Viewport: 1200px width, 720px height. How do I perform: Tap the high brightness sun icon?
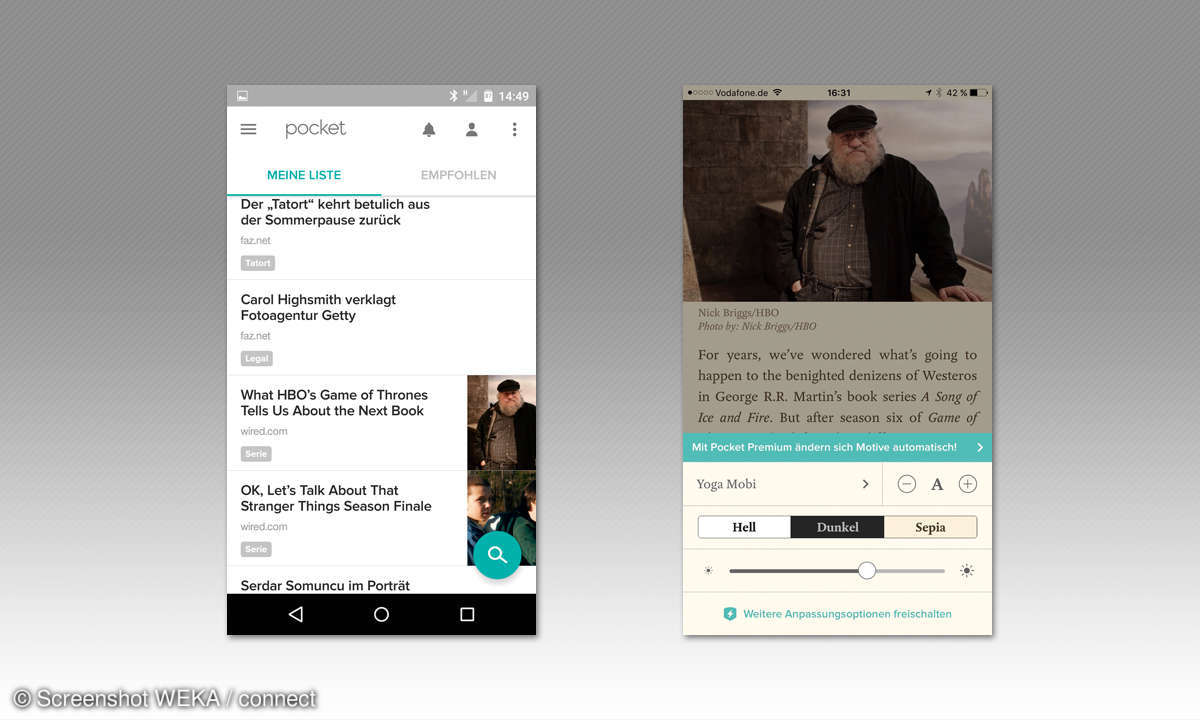(x=967, y=571)
